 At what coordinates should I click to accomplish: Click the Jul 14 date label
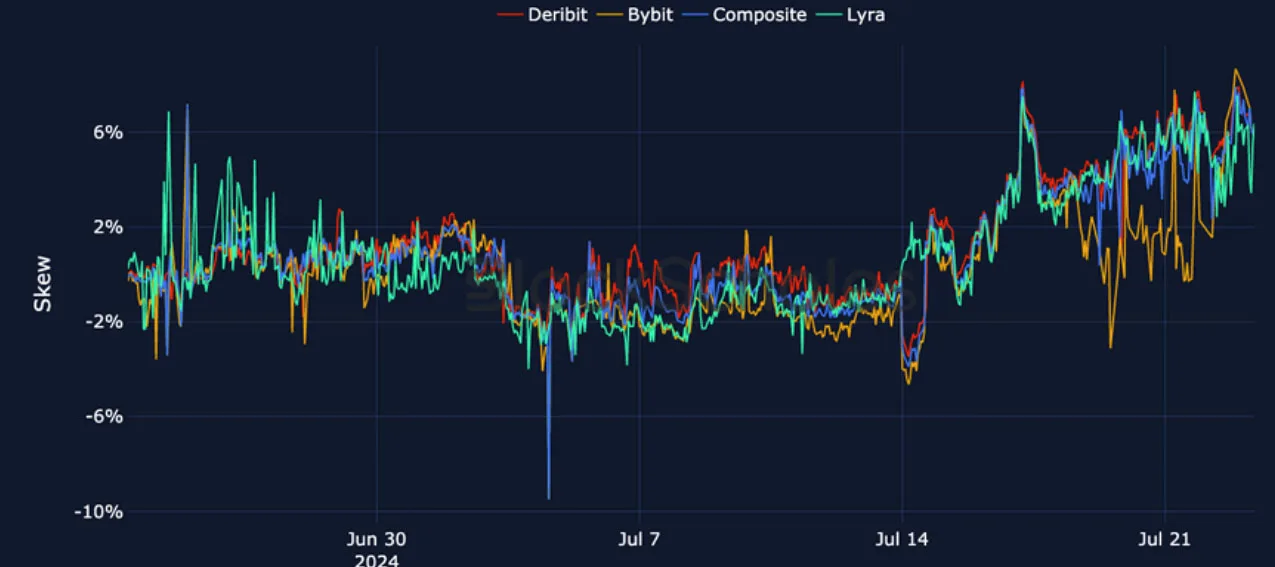[x=902, y=539]
